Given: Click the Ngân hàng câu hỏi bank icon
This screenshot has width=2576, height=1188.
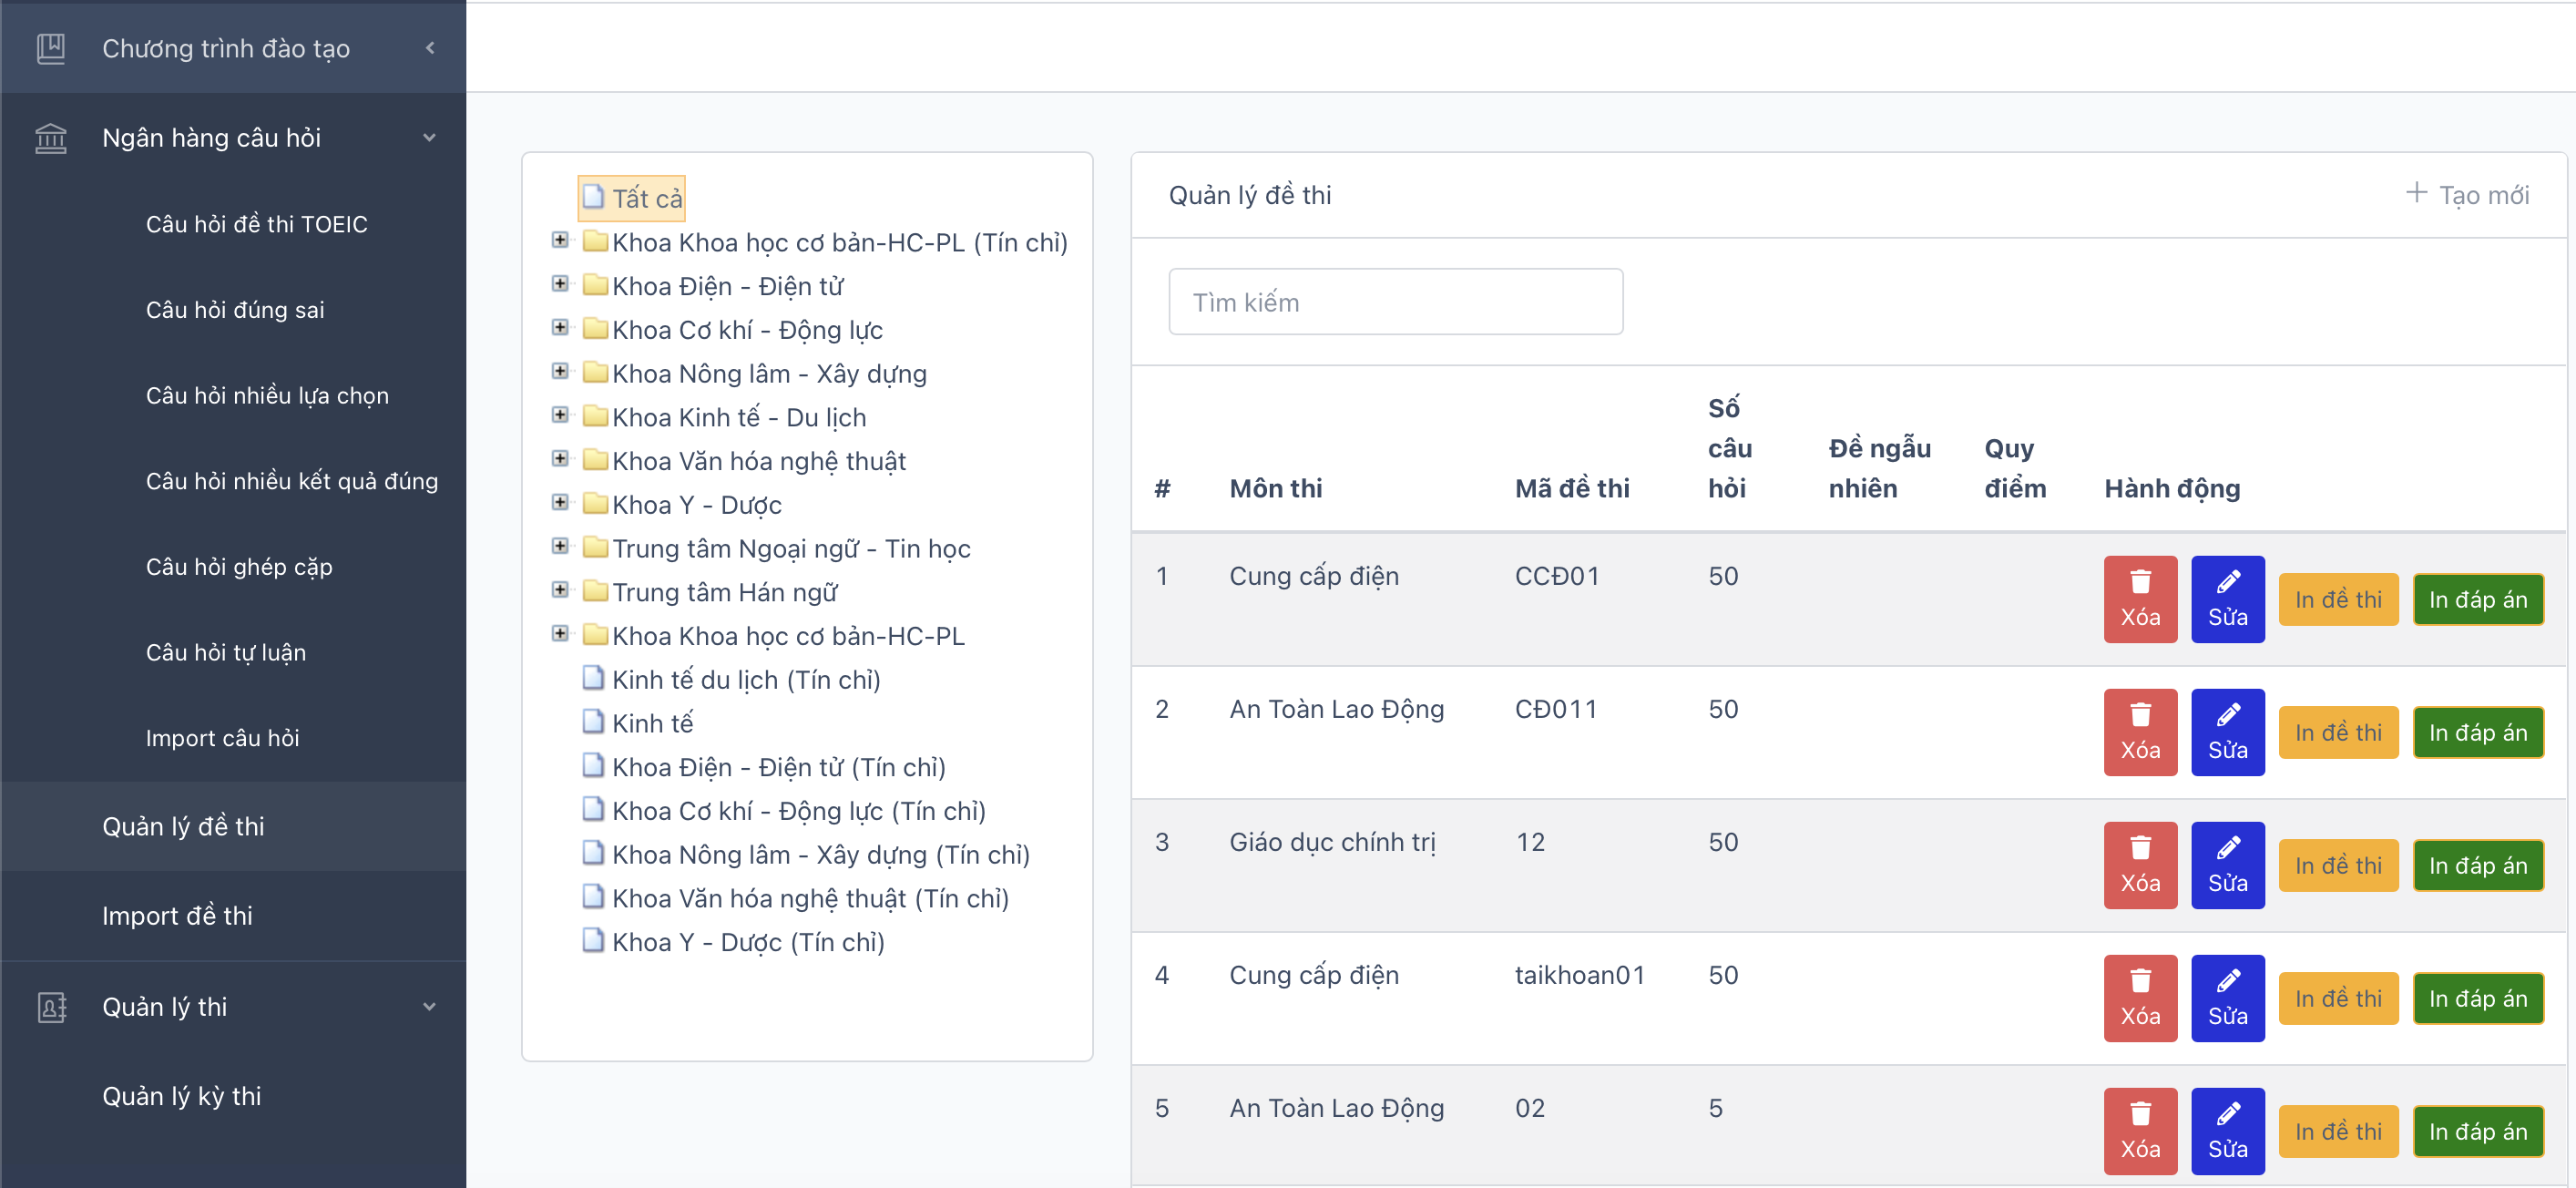Looking at the screenshot, I should click(51, 138).
